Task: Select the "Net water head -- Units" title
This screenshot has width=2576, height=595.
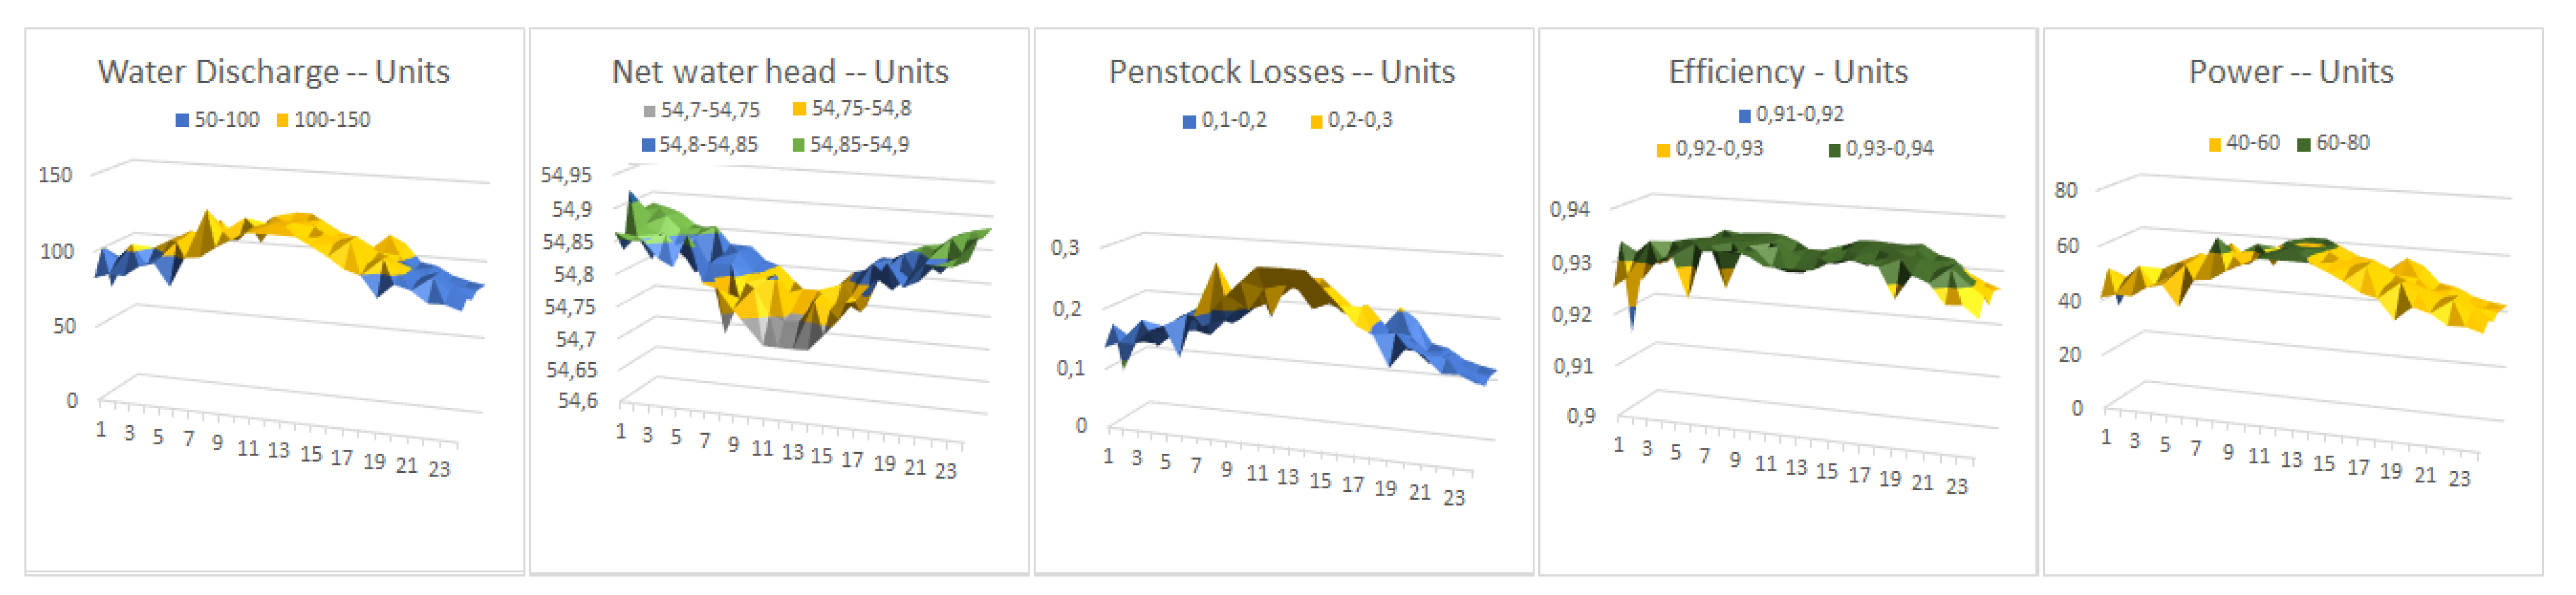Action: [779, 72]
